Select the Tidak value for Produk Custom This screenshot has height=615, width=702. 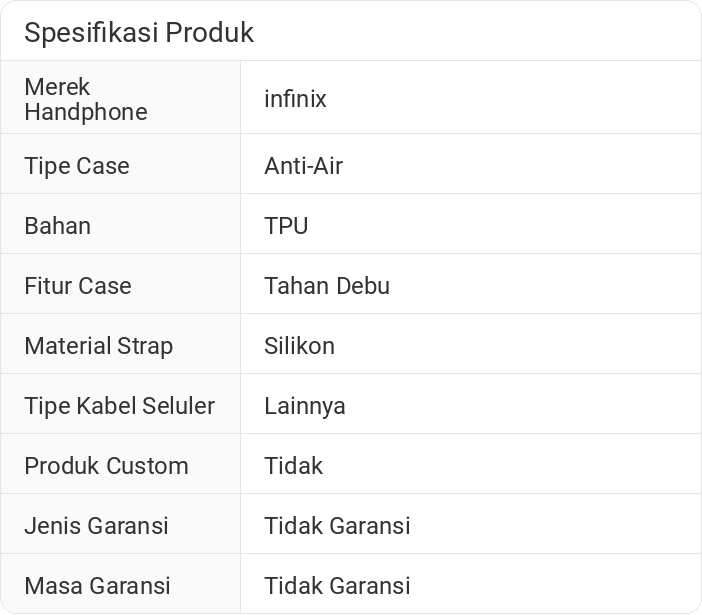pyautogui.click(x=293, y=466)
